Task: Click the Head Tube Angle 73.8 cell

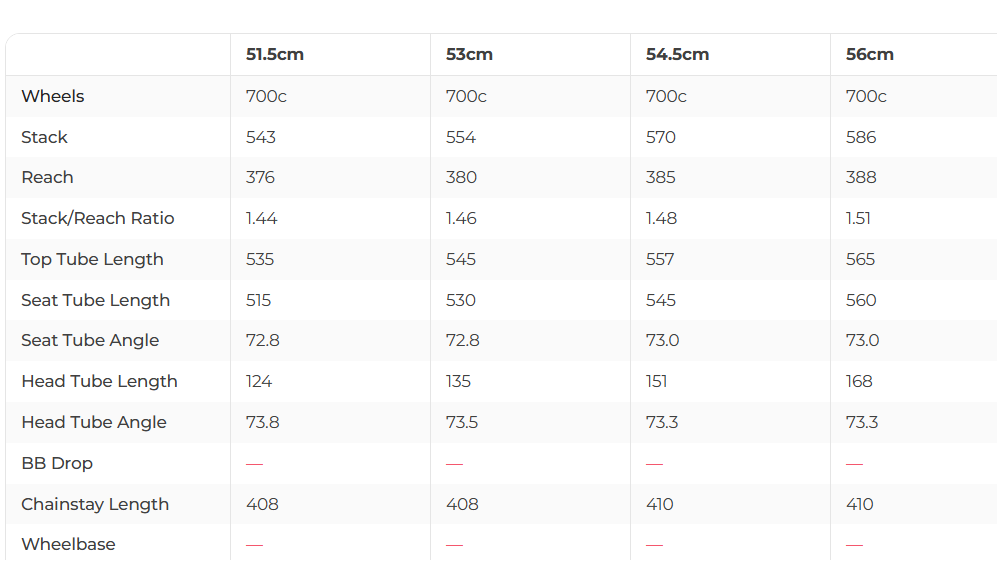Action: [263, 423]
